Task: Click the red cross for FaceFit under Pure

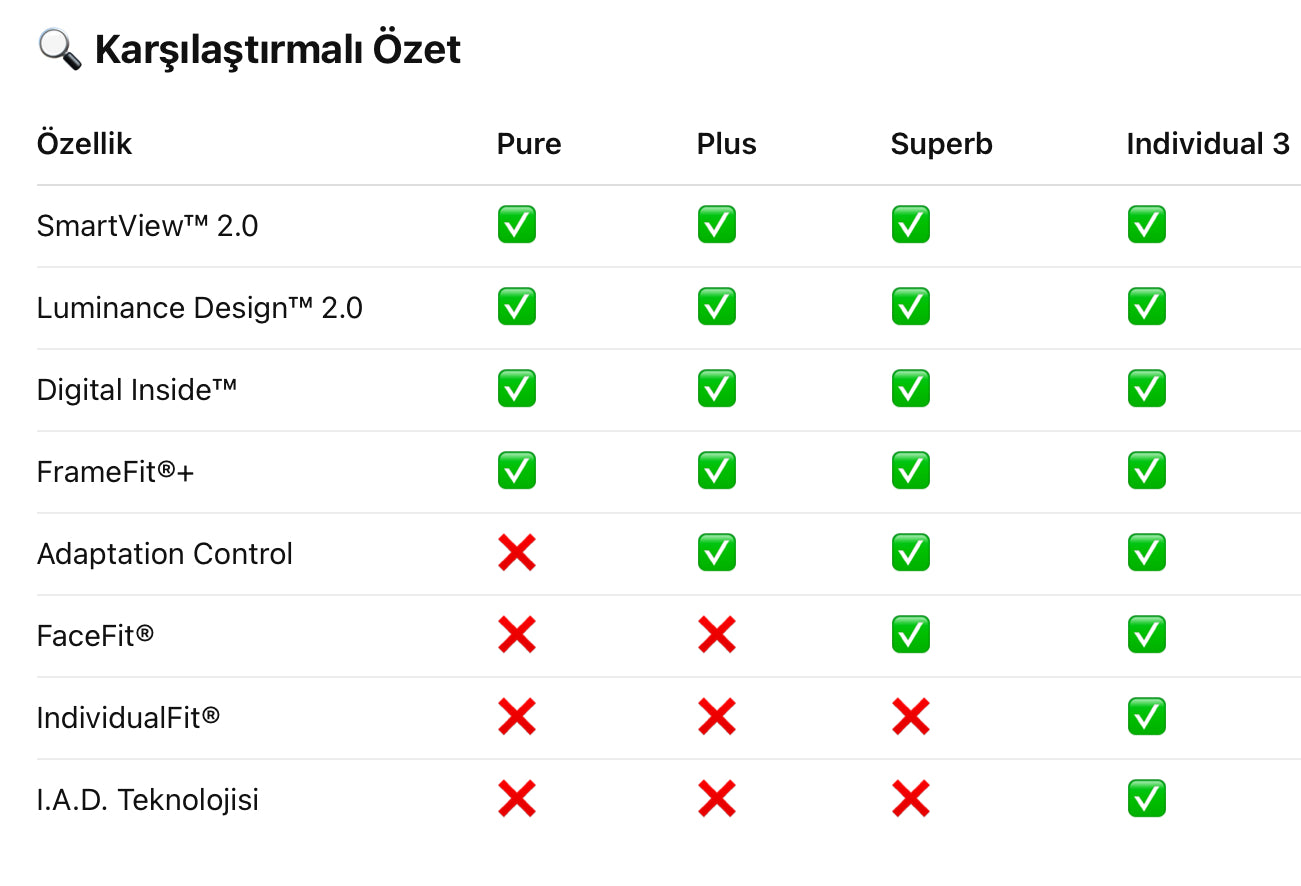Action: click(x=516, y=635)
